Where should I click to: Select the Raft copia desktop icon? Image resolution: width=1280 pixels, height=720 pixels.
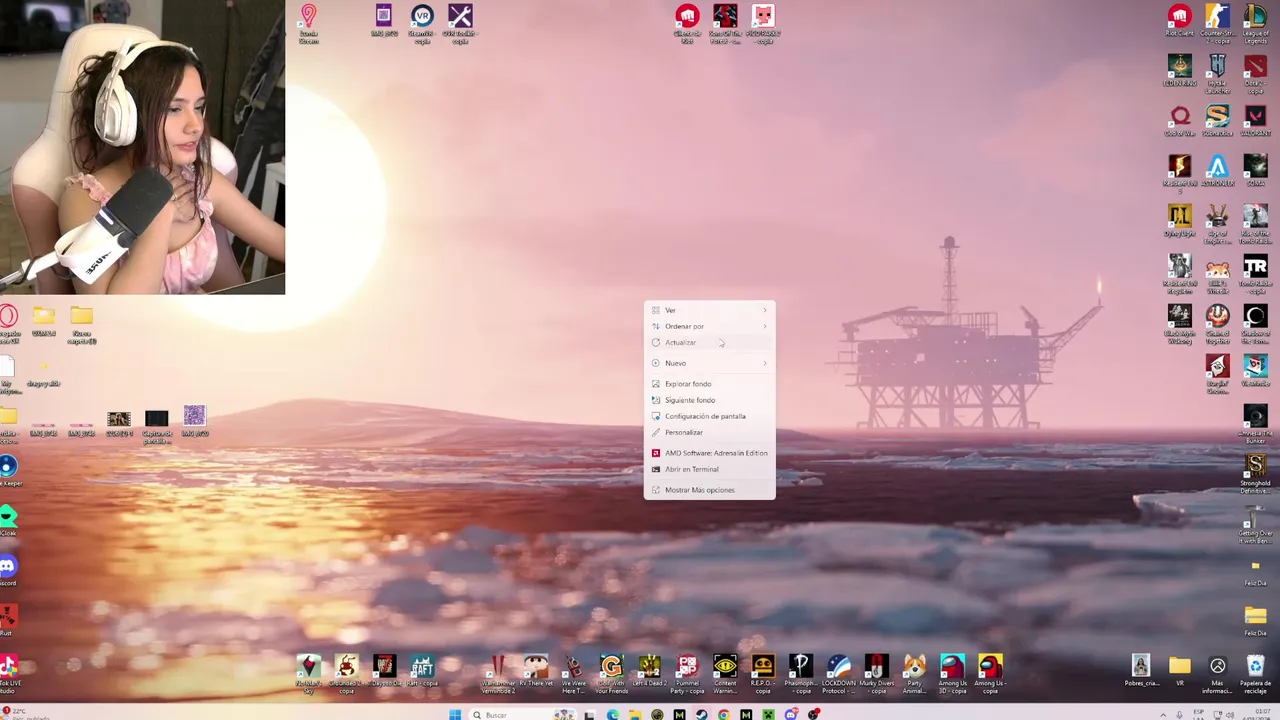(x=422, y=671)
